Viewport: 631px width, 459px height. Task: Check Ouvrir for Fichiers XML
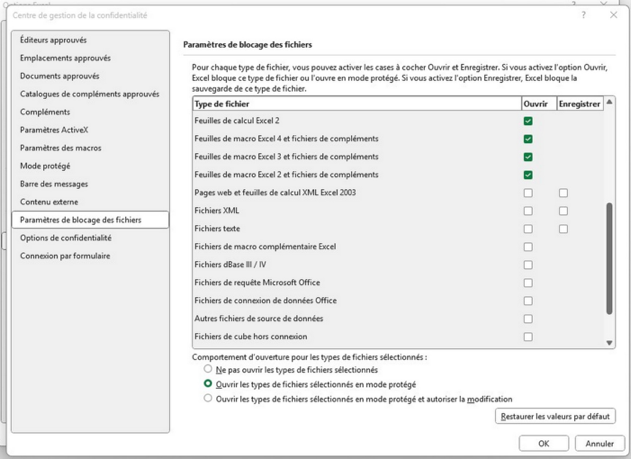(528, 211)
